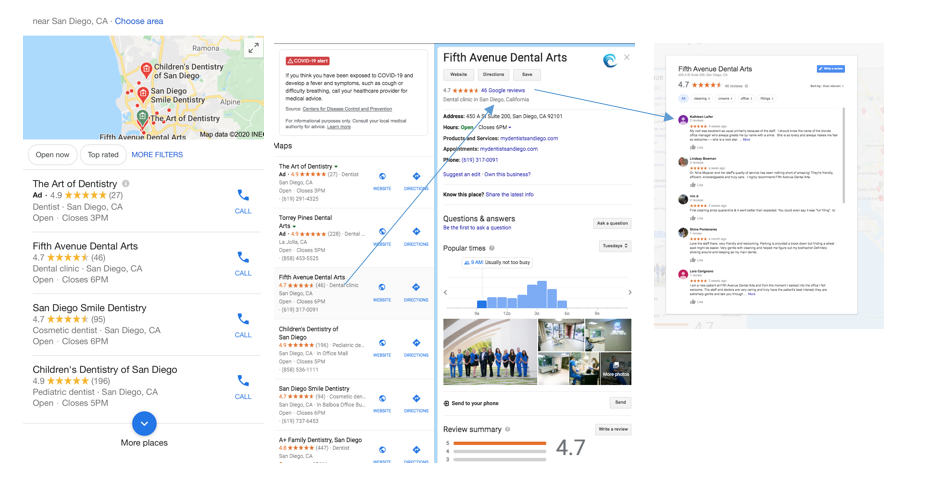Expand ad arrow beside Torrey Pines Dental Arts

point(294,226)
